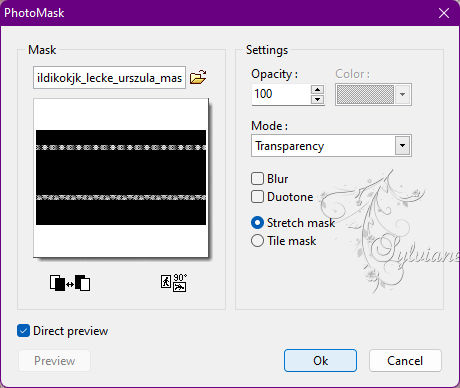Screen dimensions: 460x388
Task: Click the mask filename text field
Action: pos(109,78)
